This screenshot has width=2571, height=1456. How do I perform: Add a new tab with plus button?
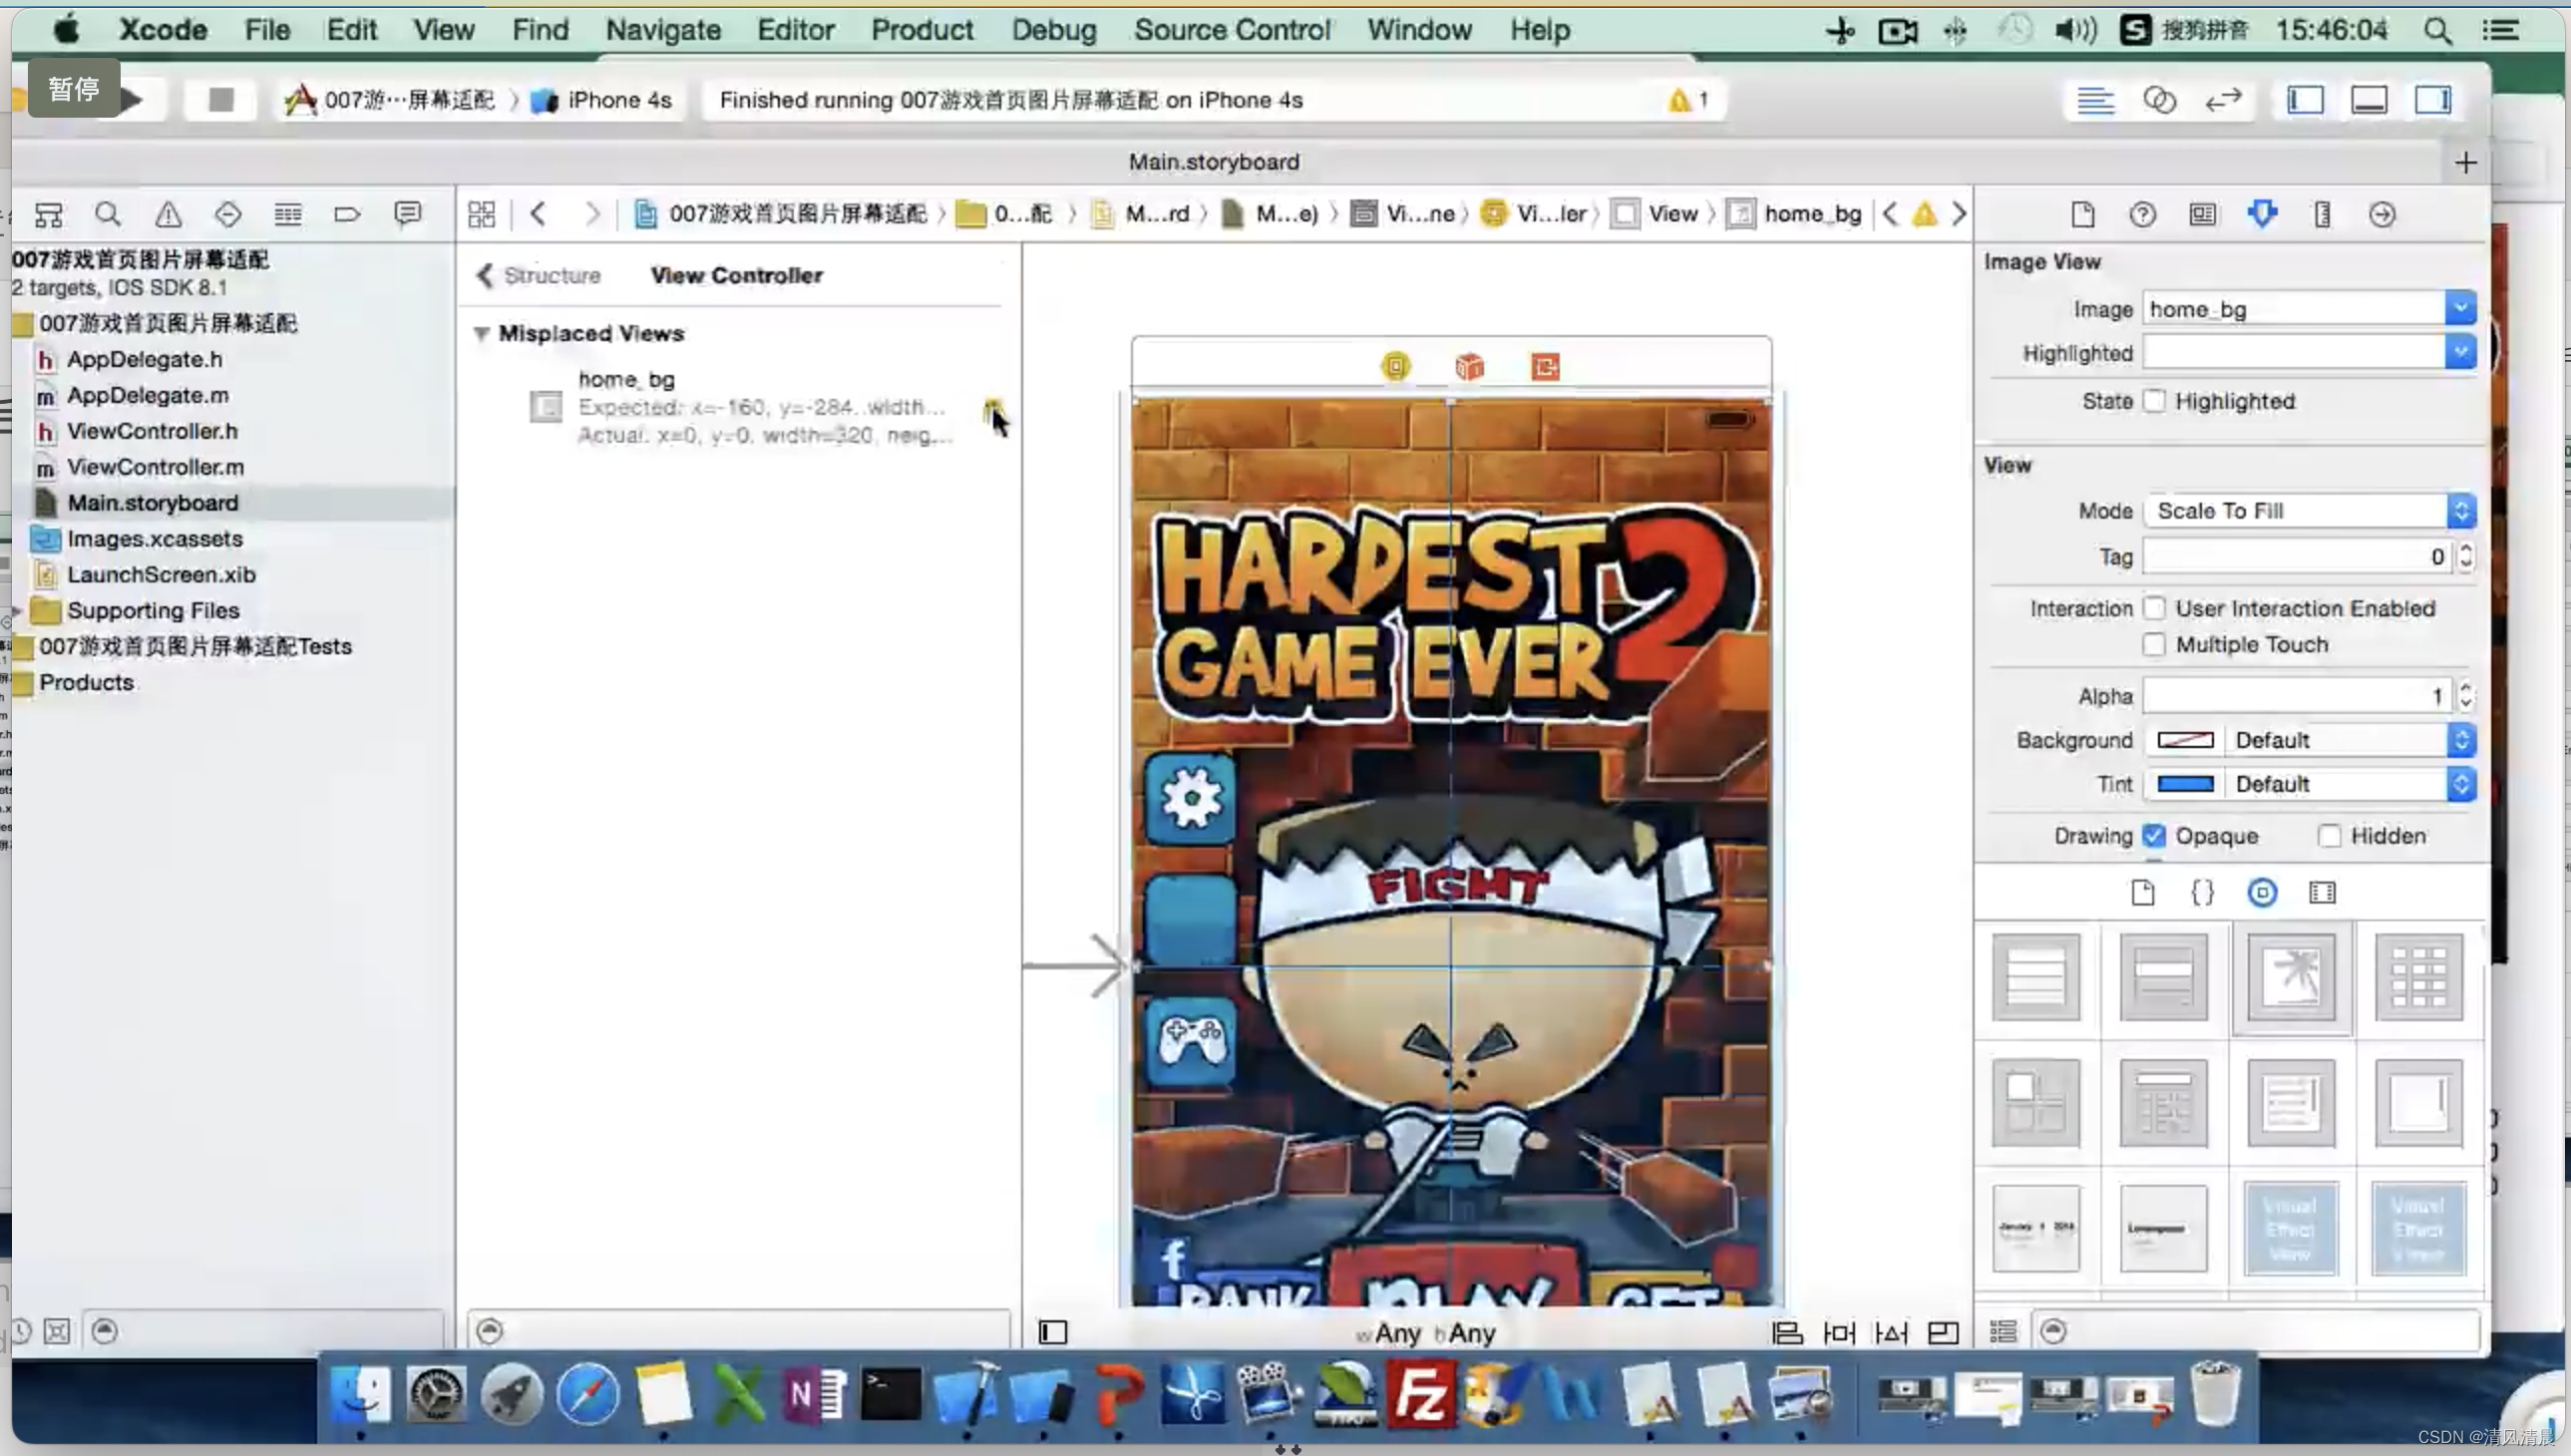coord(2465,162)
